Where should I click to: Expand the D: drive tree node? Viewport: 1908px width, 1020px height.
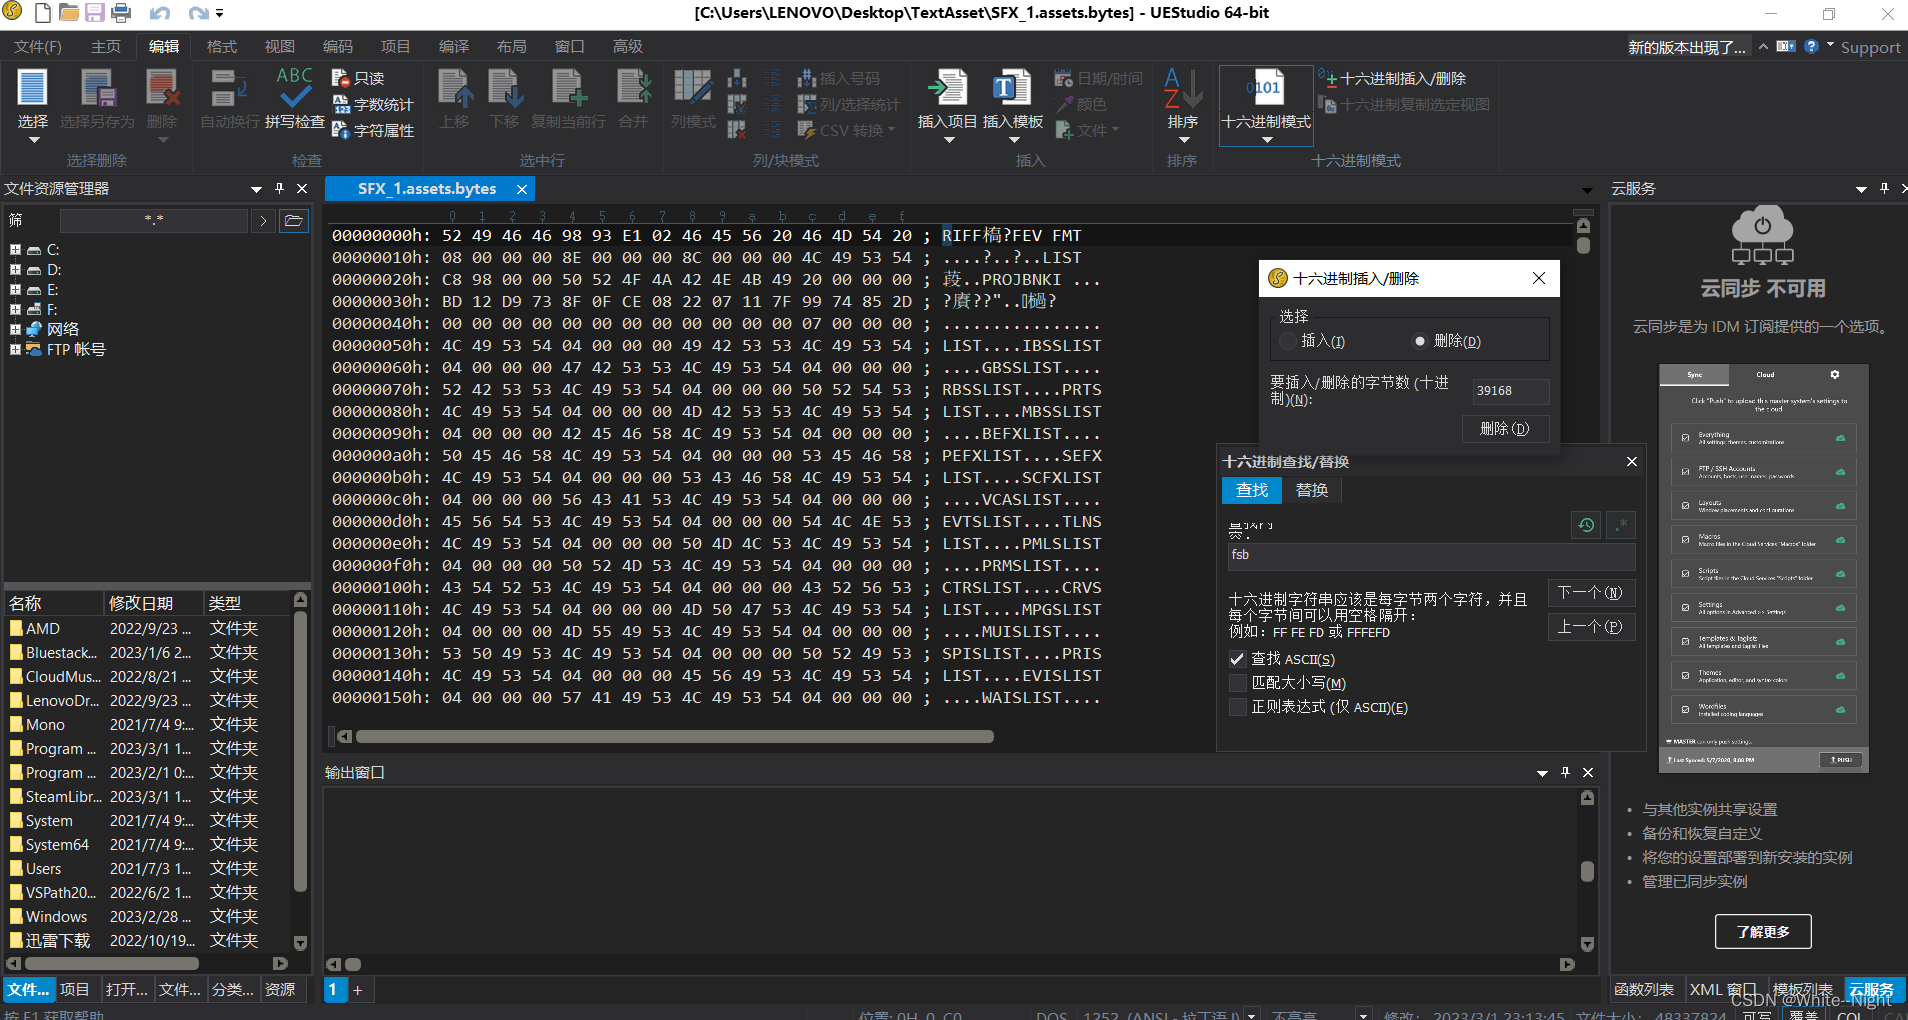pos(15,269)
